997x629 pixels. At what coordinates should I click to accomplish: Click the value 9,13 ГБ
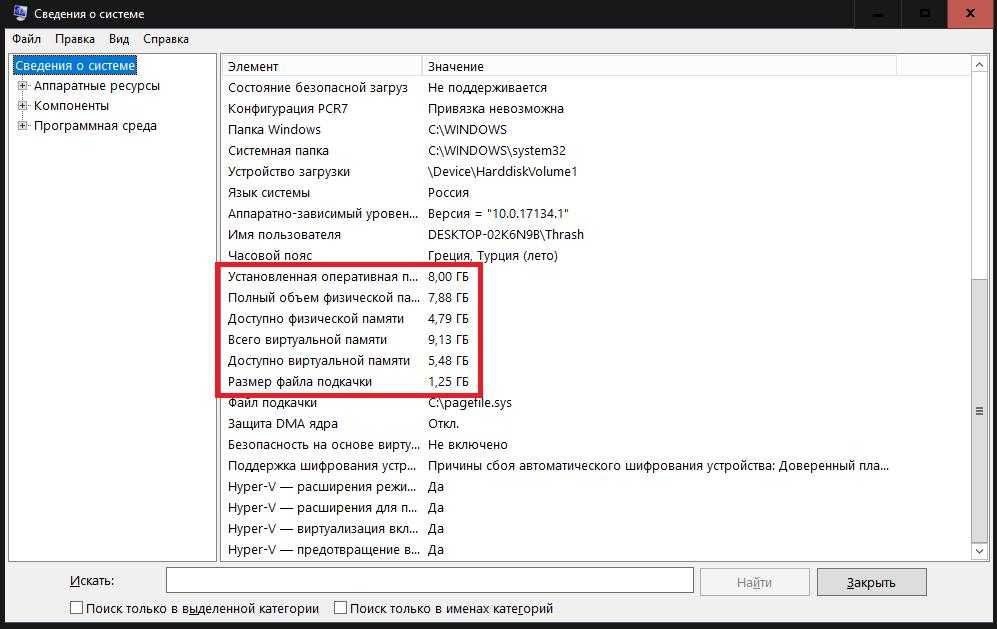click(448, 340)
